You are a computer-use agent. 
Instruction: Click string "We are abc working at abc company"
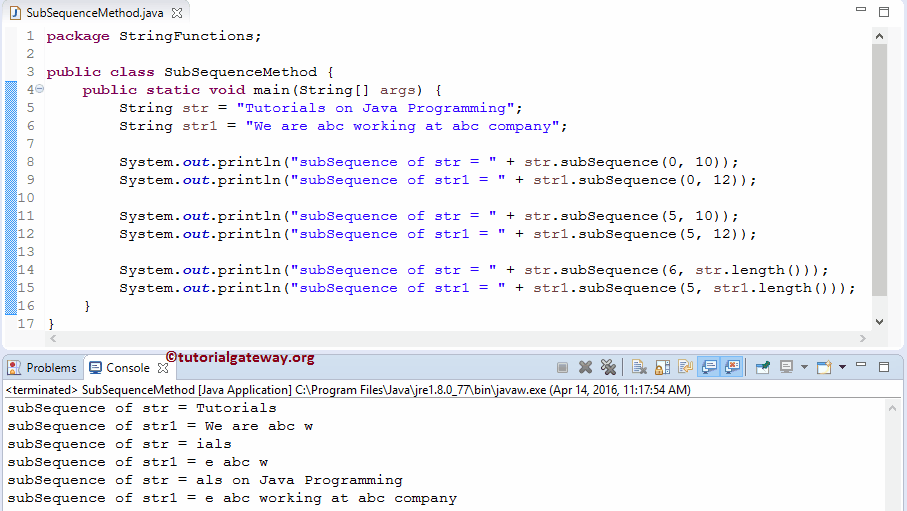click(402, 126)
